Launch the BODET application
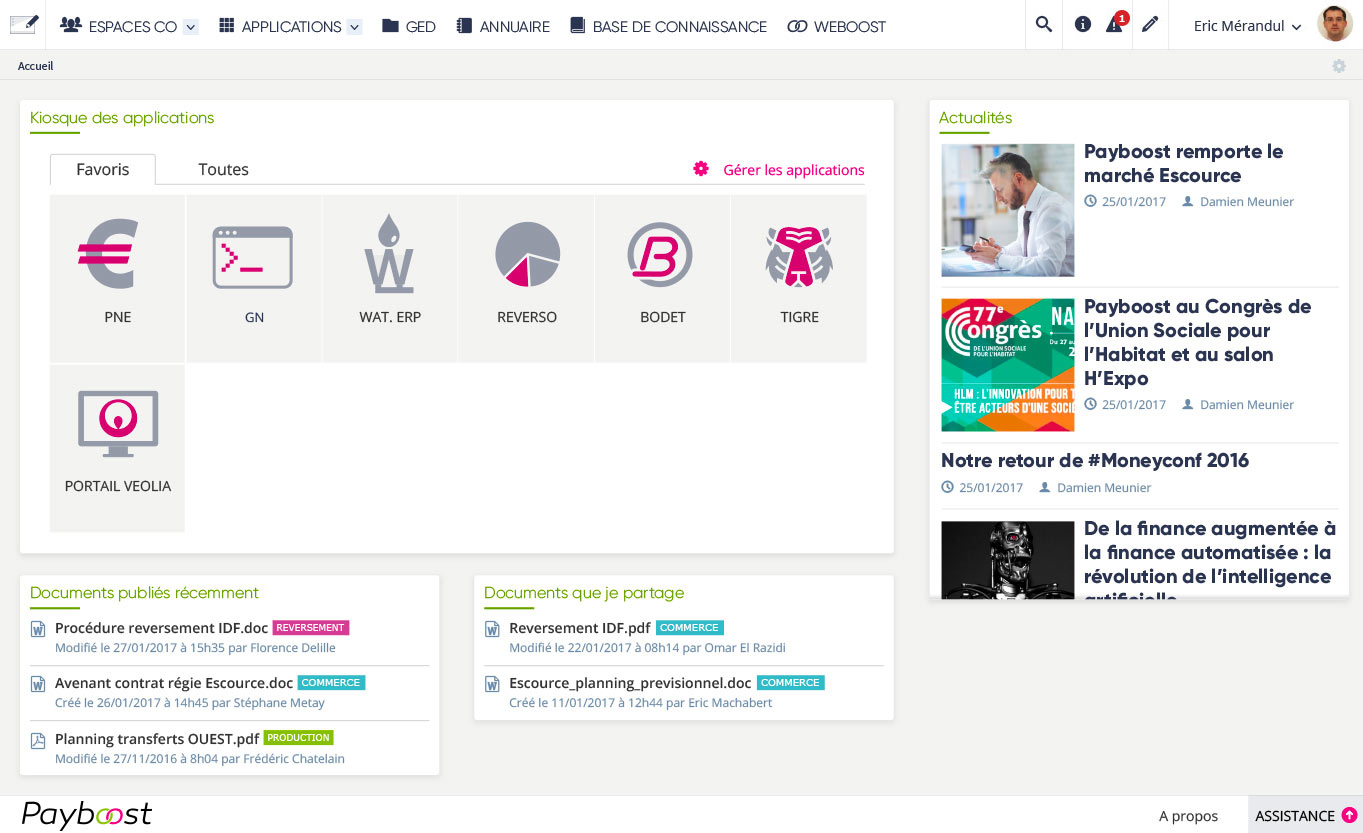 click(663, 278)
